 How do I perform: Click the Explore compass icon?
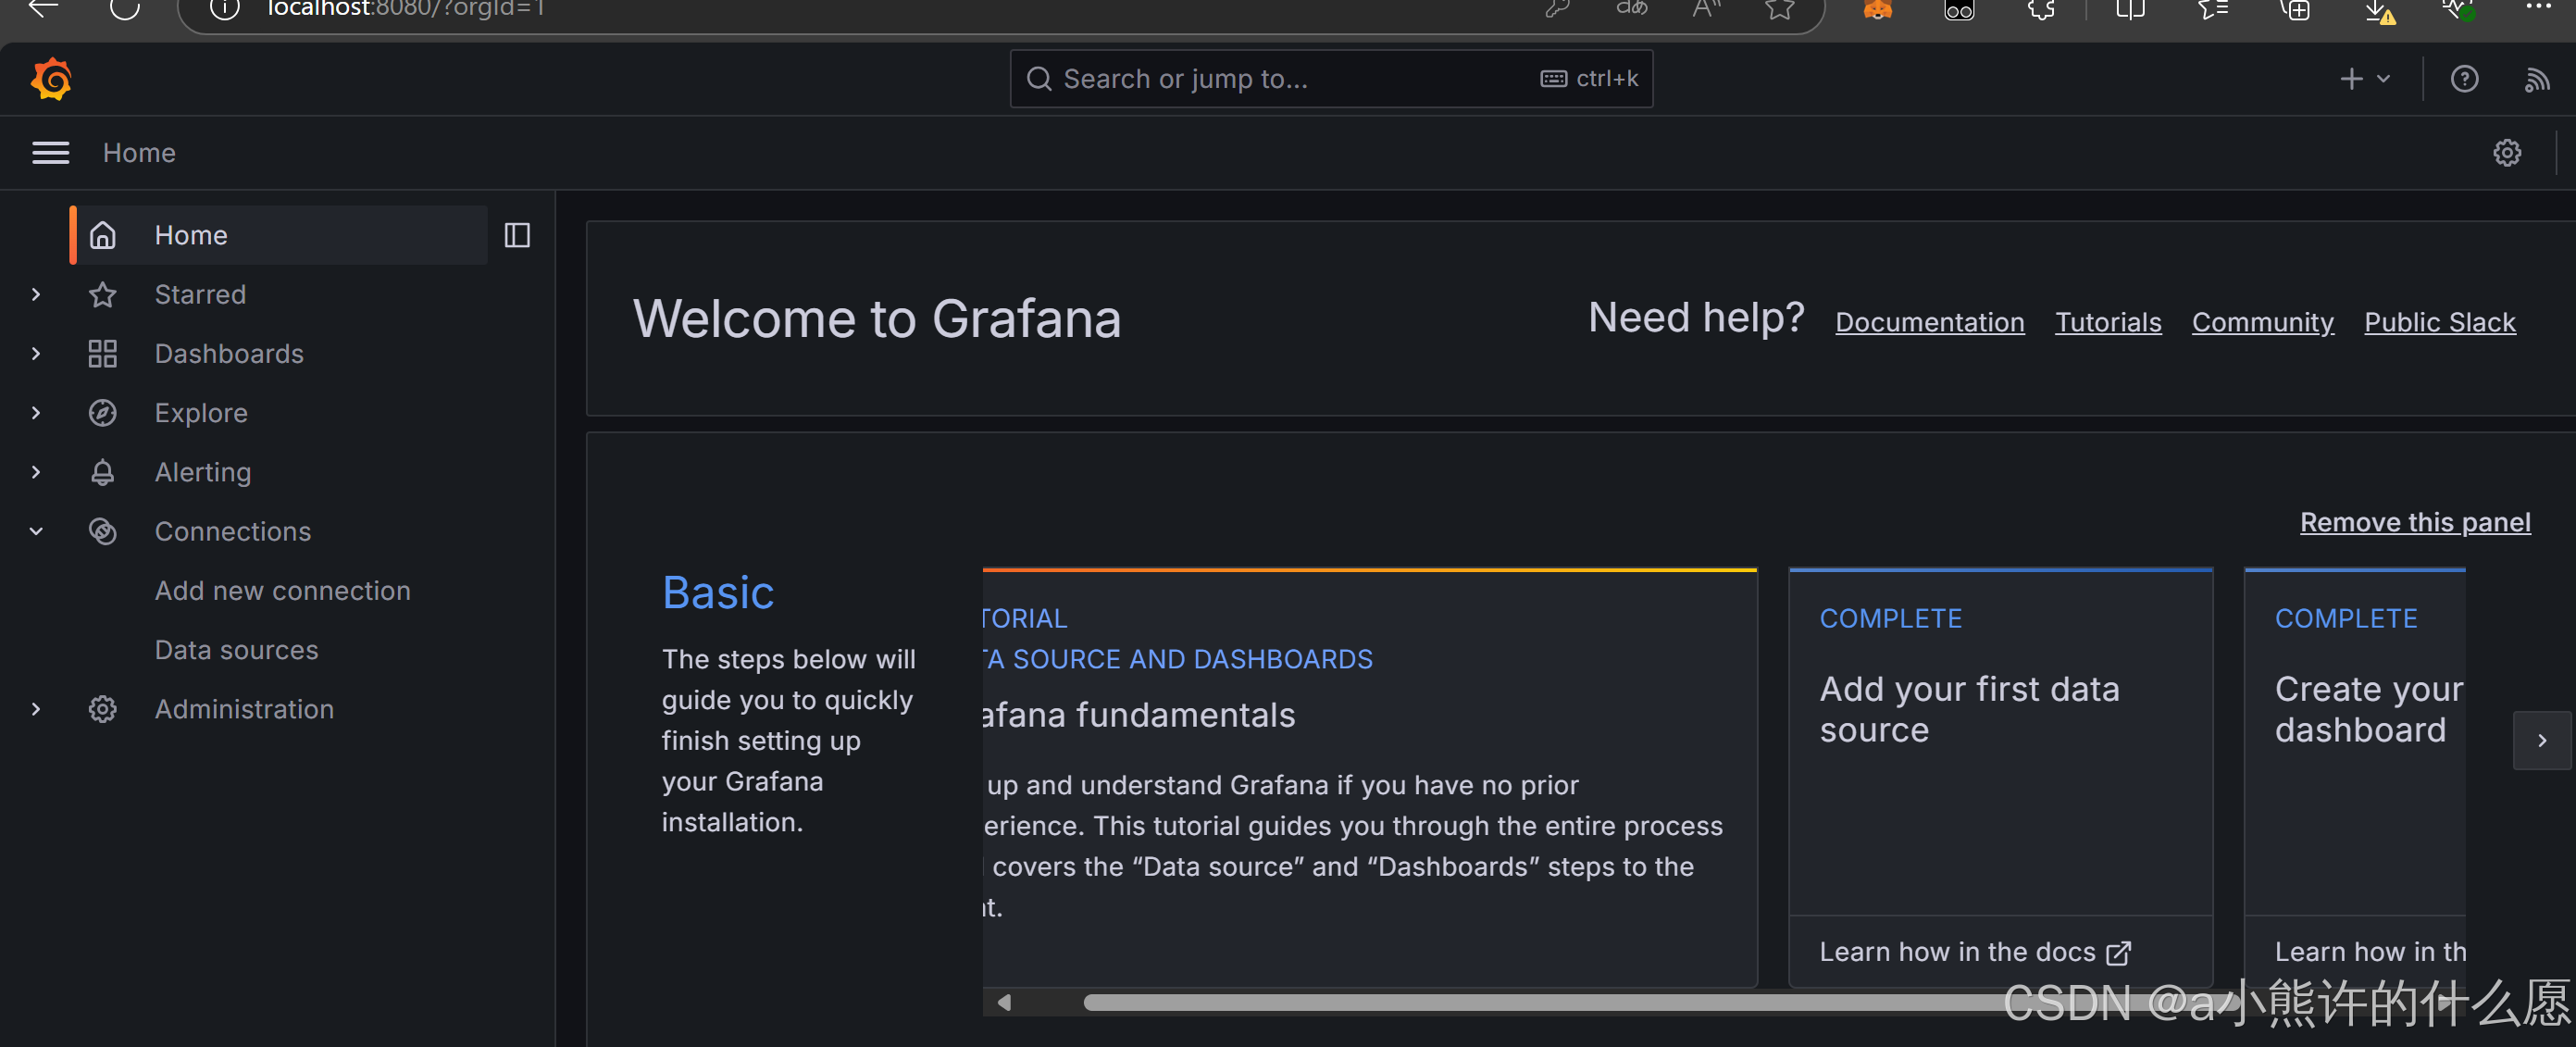(x=103, y=413)
